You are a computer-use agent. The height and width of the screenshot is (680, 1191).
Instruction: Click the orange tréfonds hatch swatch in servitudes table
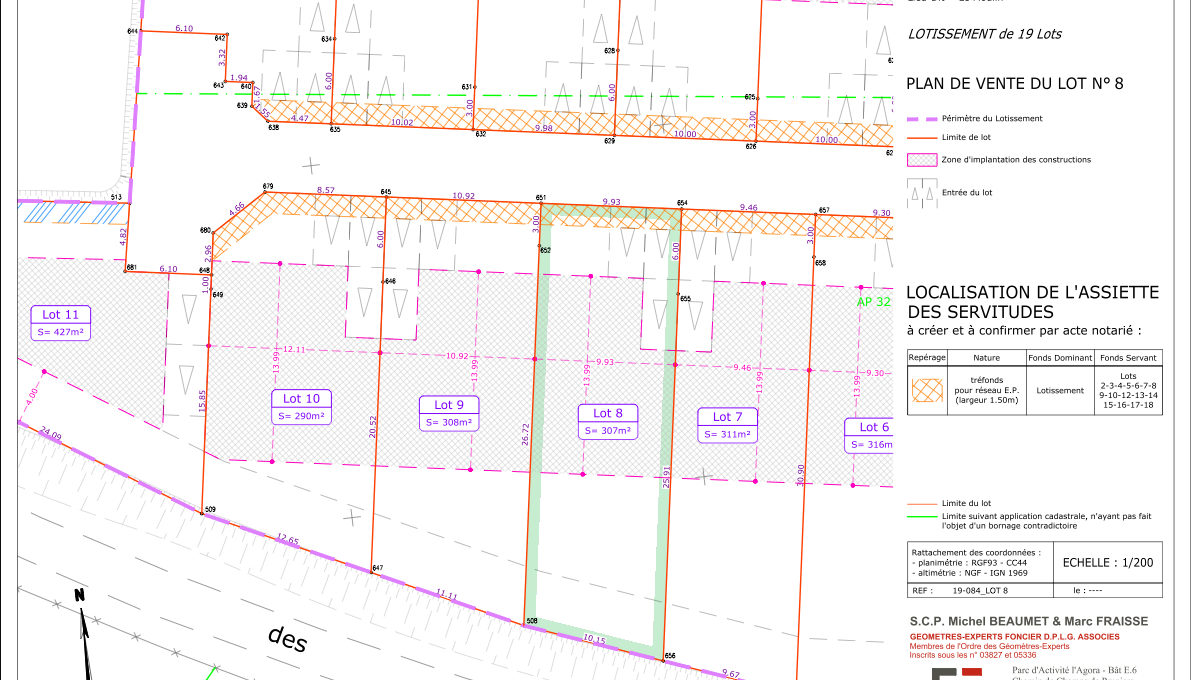[x=927, y=391]
